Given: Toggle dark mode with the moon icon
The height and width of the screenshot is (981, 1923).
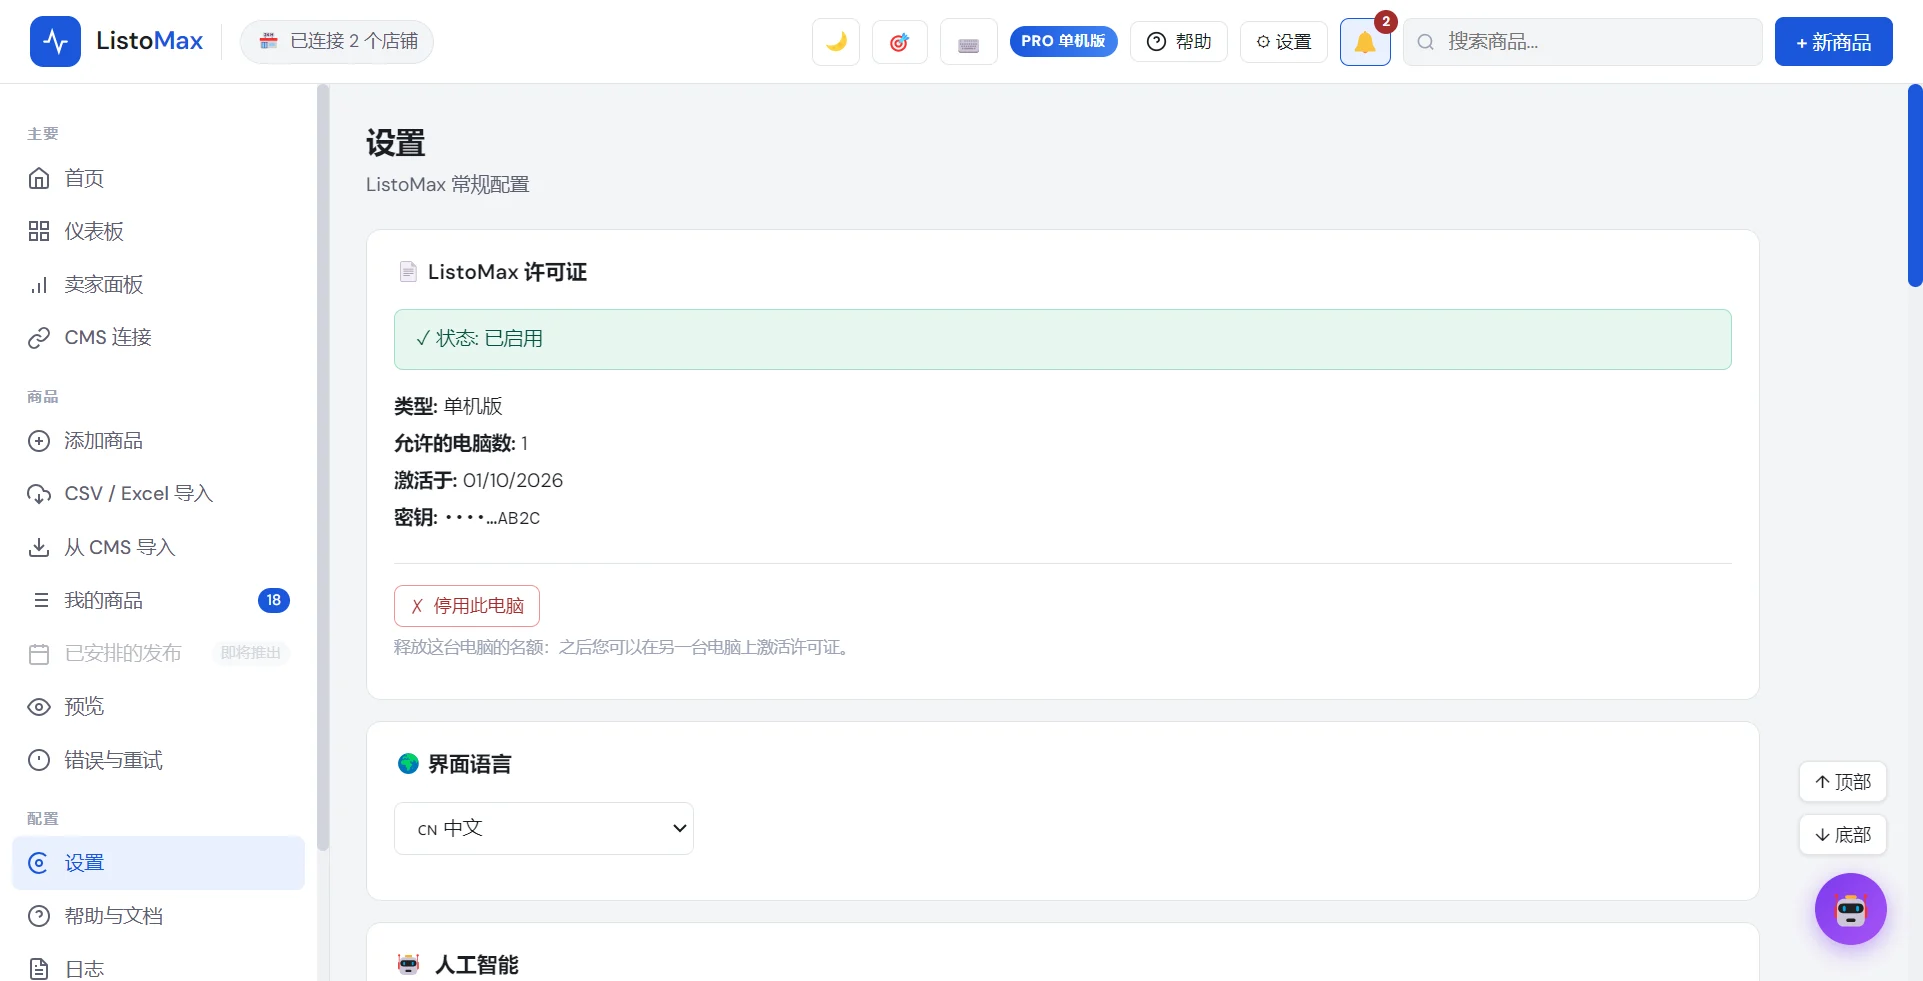Looking at the screenshot, I should pyautogui.click(x=836, y=42).
